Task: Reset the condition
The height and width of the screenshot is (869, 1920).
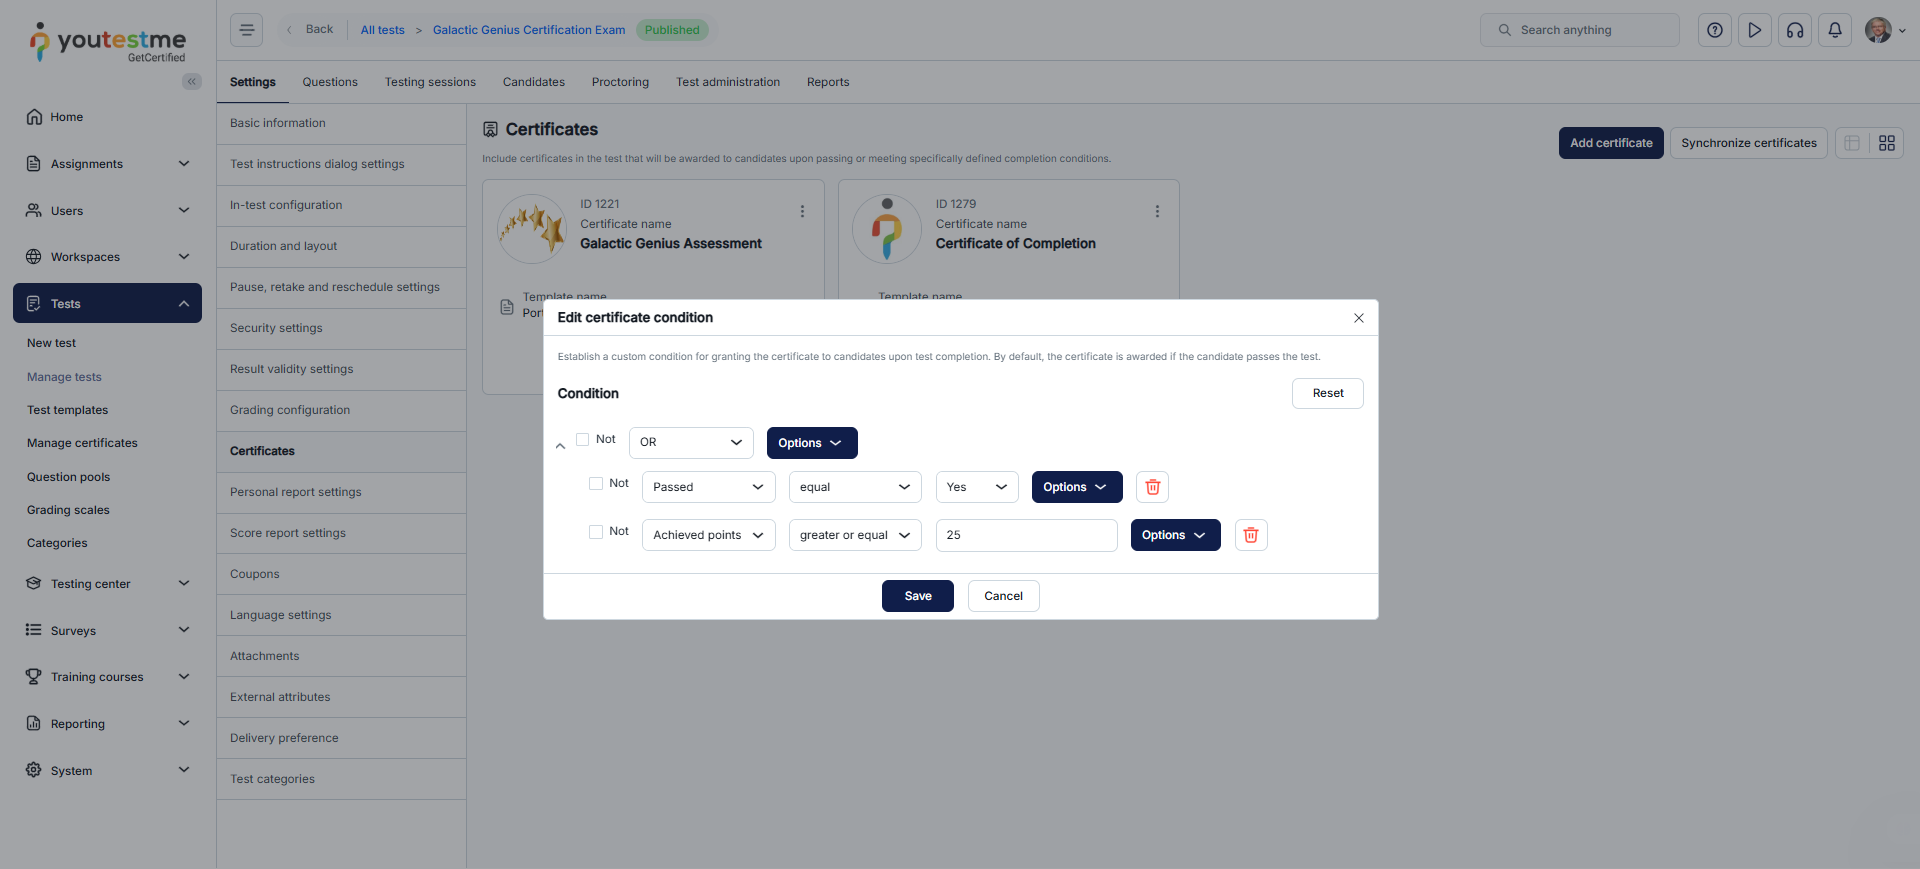Action: point(1327,393)
